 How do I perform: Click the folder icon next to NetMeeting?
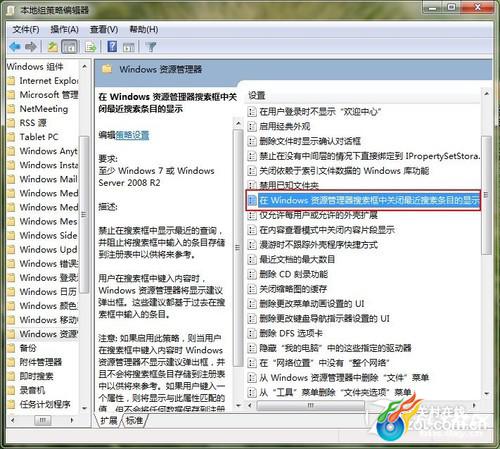click(11, 109)
